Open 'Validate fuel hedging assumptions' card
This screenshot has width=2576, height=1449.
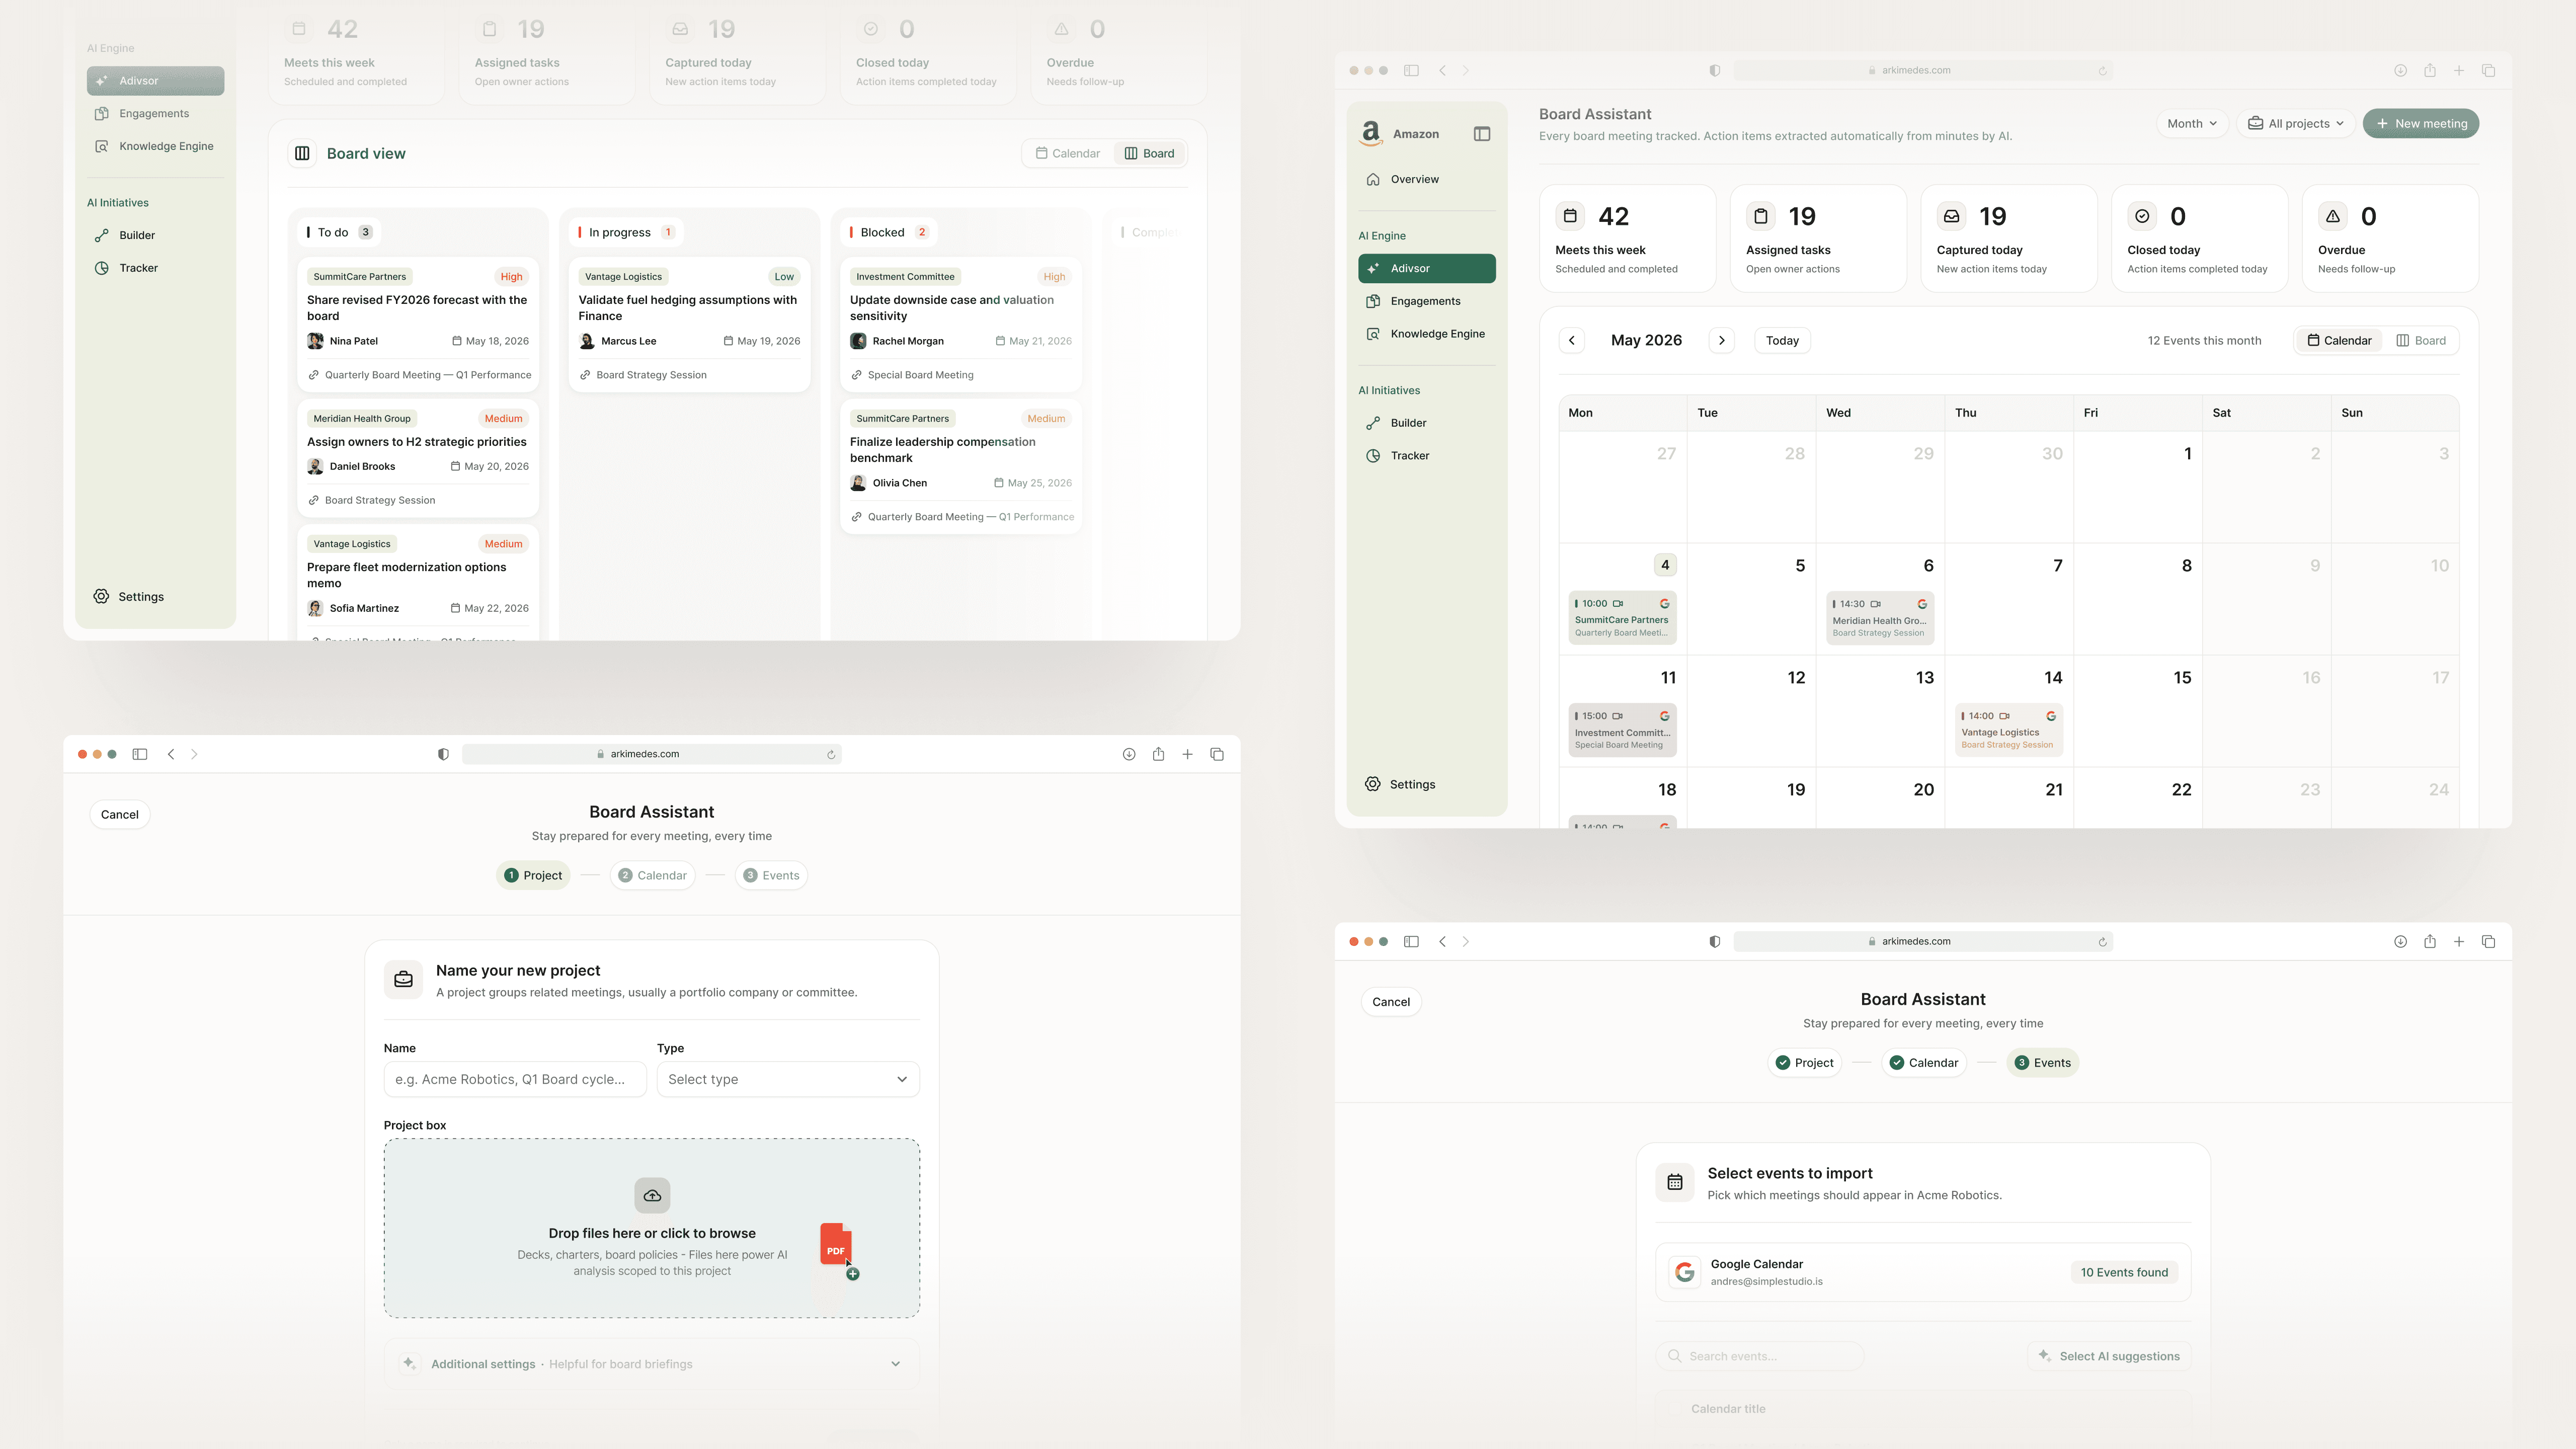tap(689, 325)
